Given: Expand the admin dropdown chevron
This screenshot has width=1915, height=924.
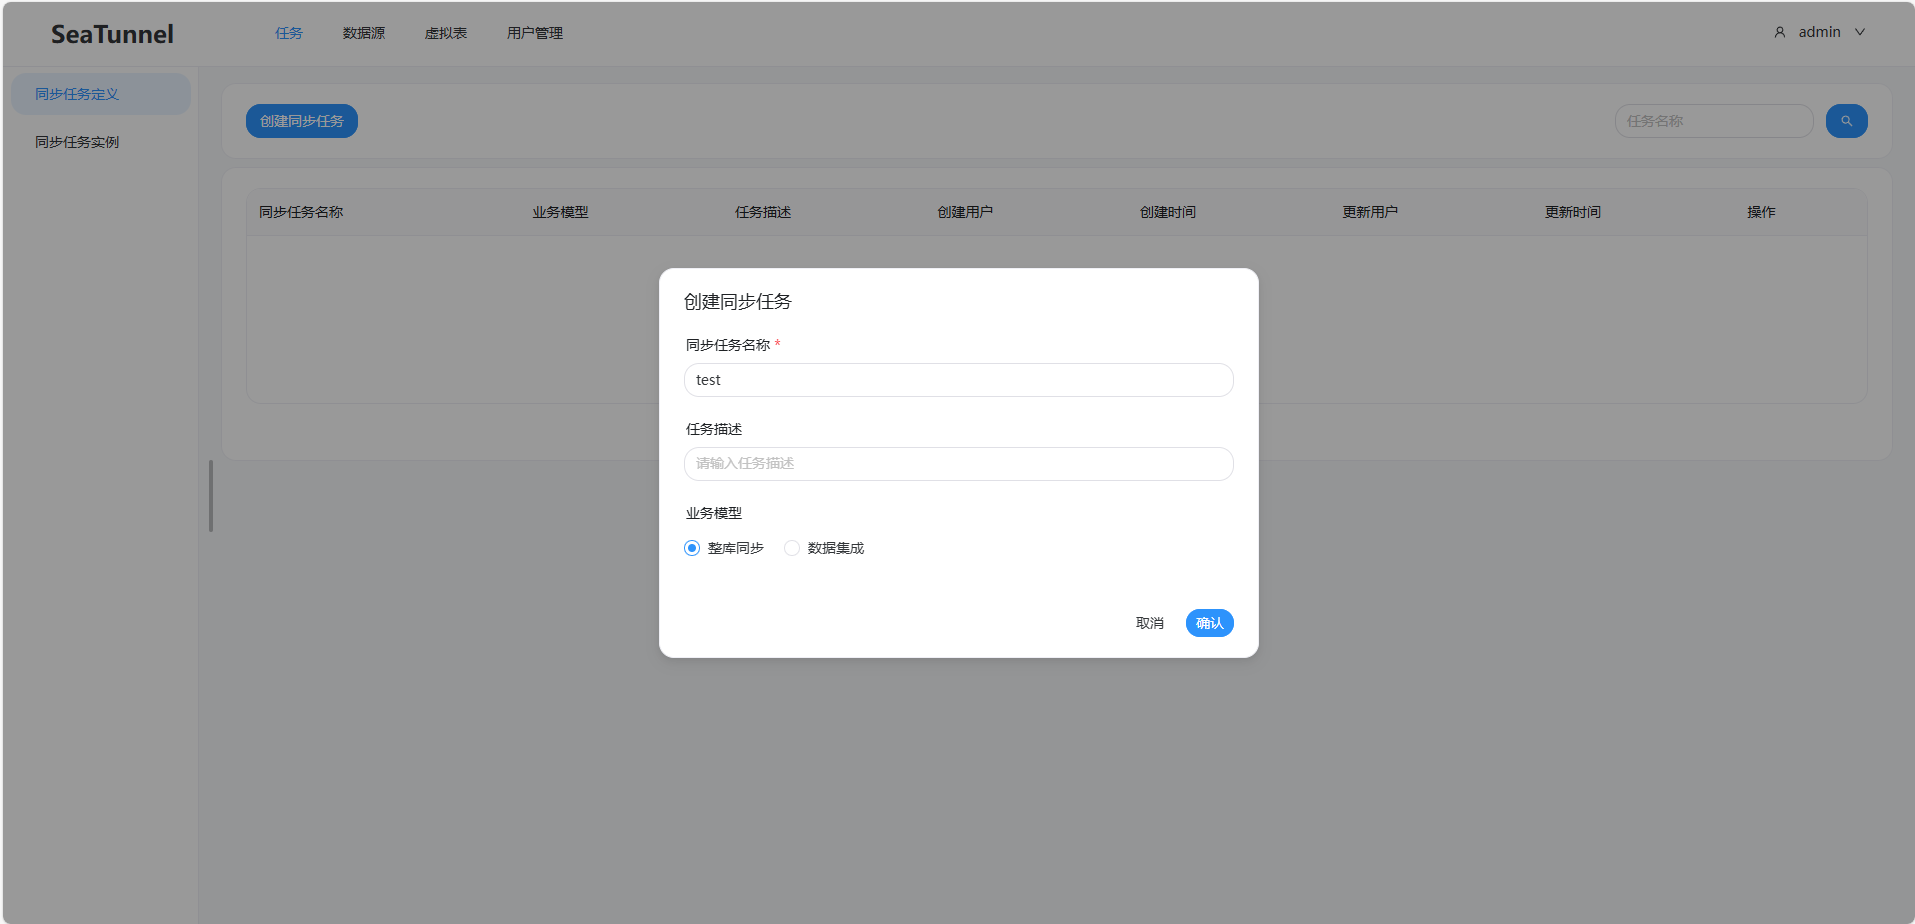Looking at the screenshot, I should tap(1860, 32).
